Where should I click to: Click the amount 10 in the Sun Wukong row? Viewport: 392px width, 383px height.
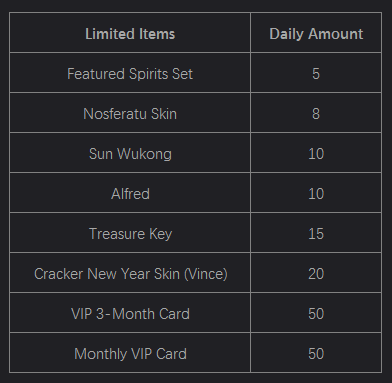pos(316,154)
